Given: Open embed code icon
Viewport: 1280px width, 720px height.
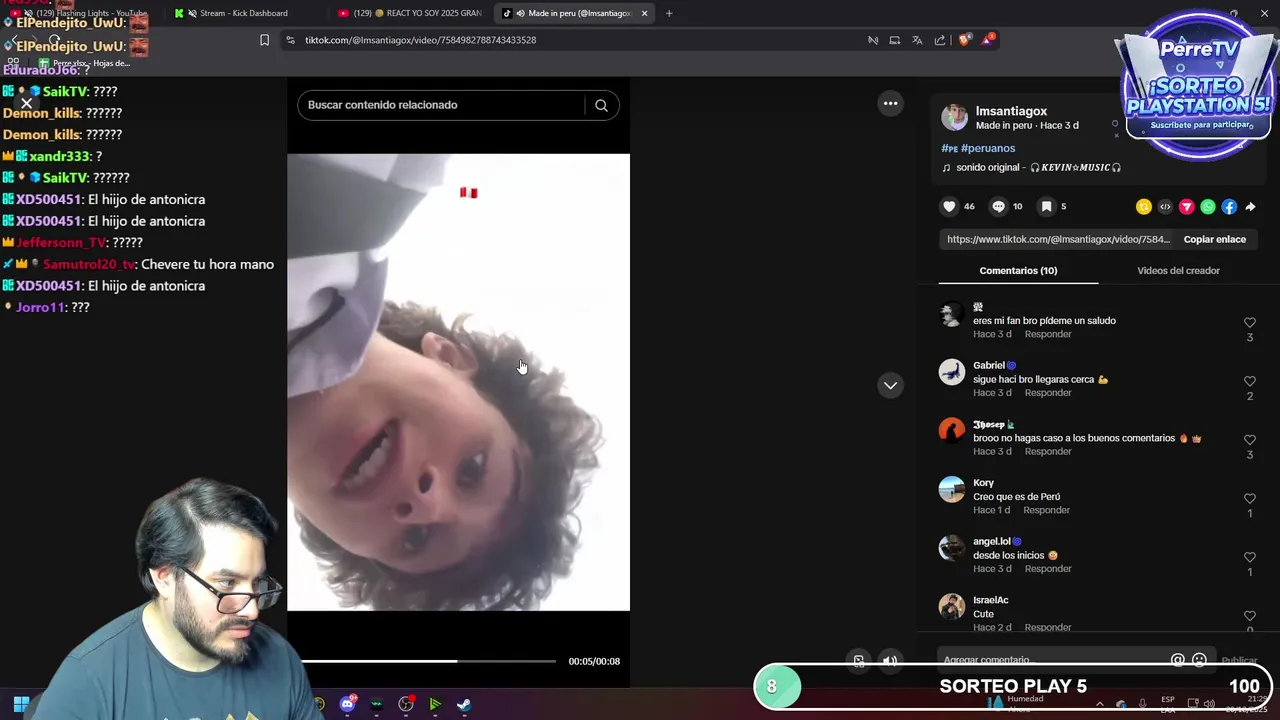Looking at the screenshot, I should coord(1165,207).
